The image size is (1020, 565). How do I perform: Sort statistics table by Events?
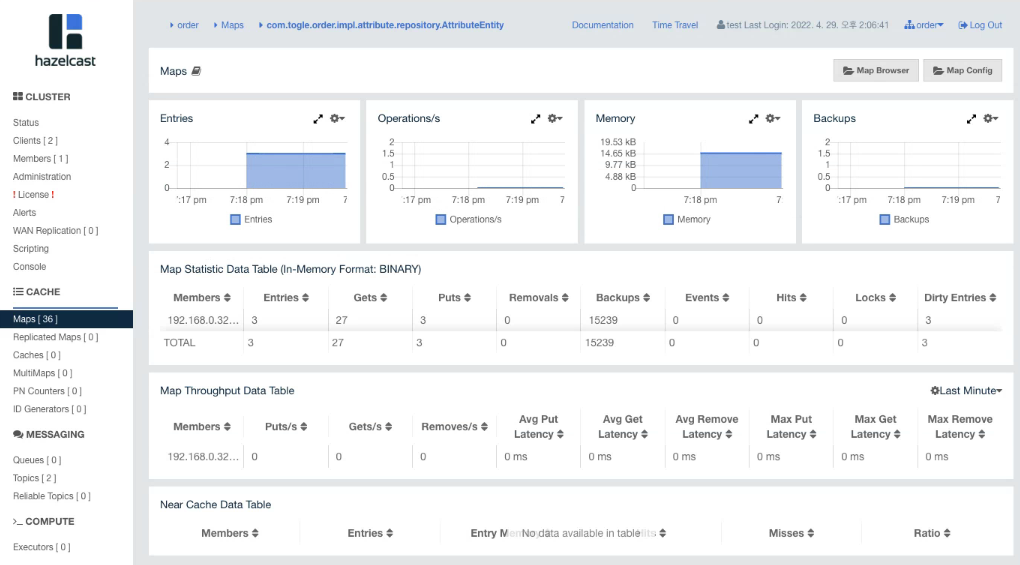click(707, 298)
